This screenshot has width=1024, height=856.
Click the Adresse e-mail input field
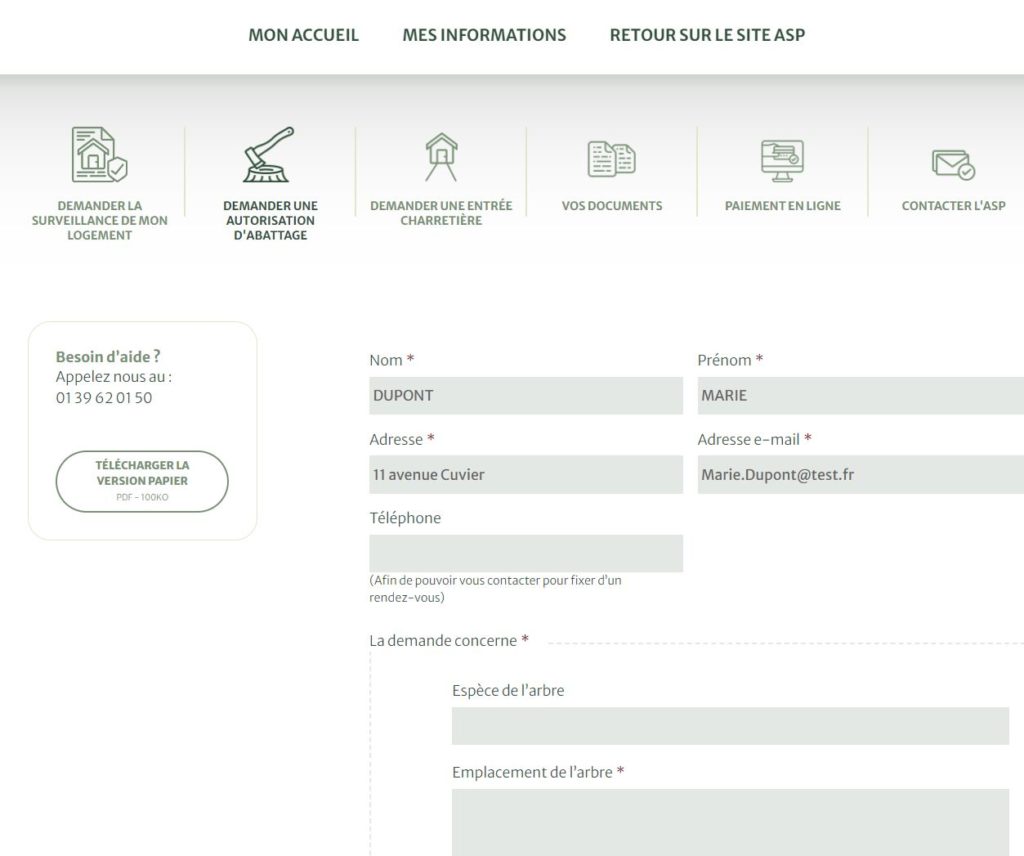860,475
